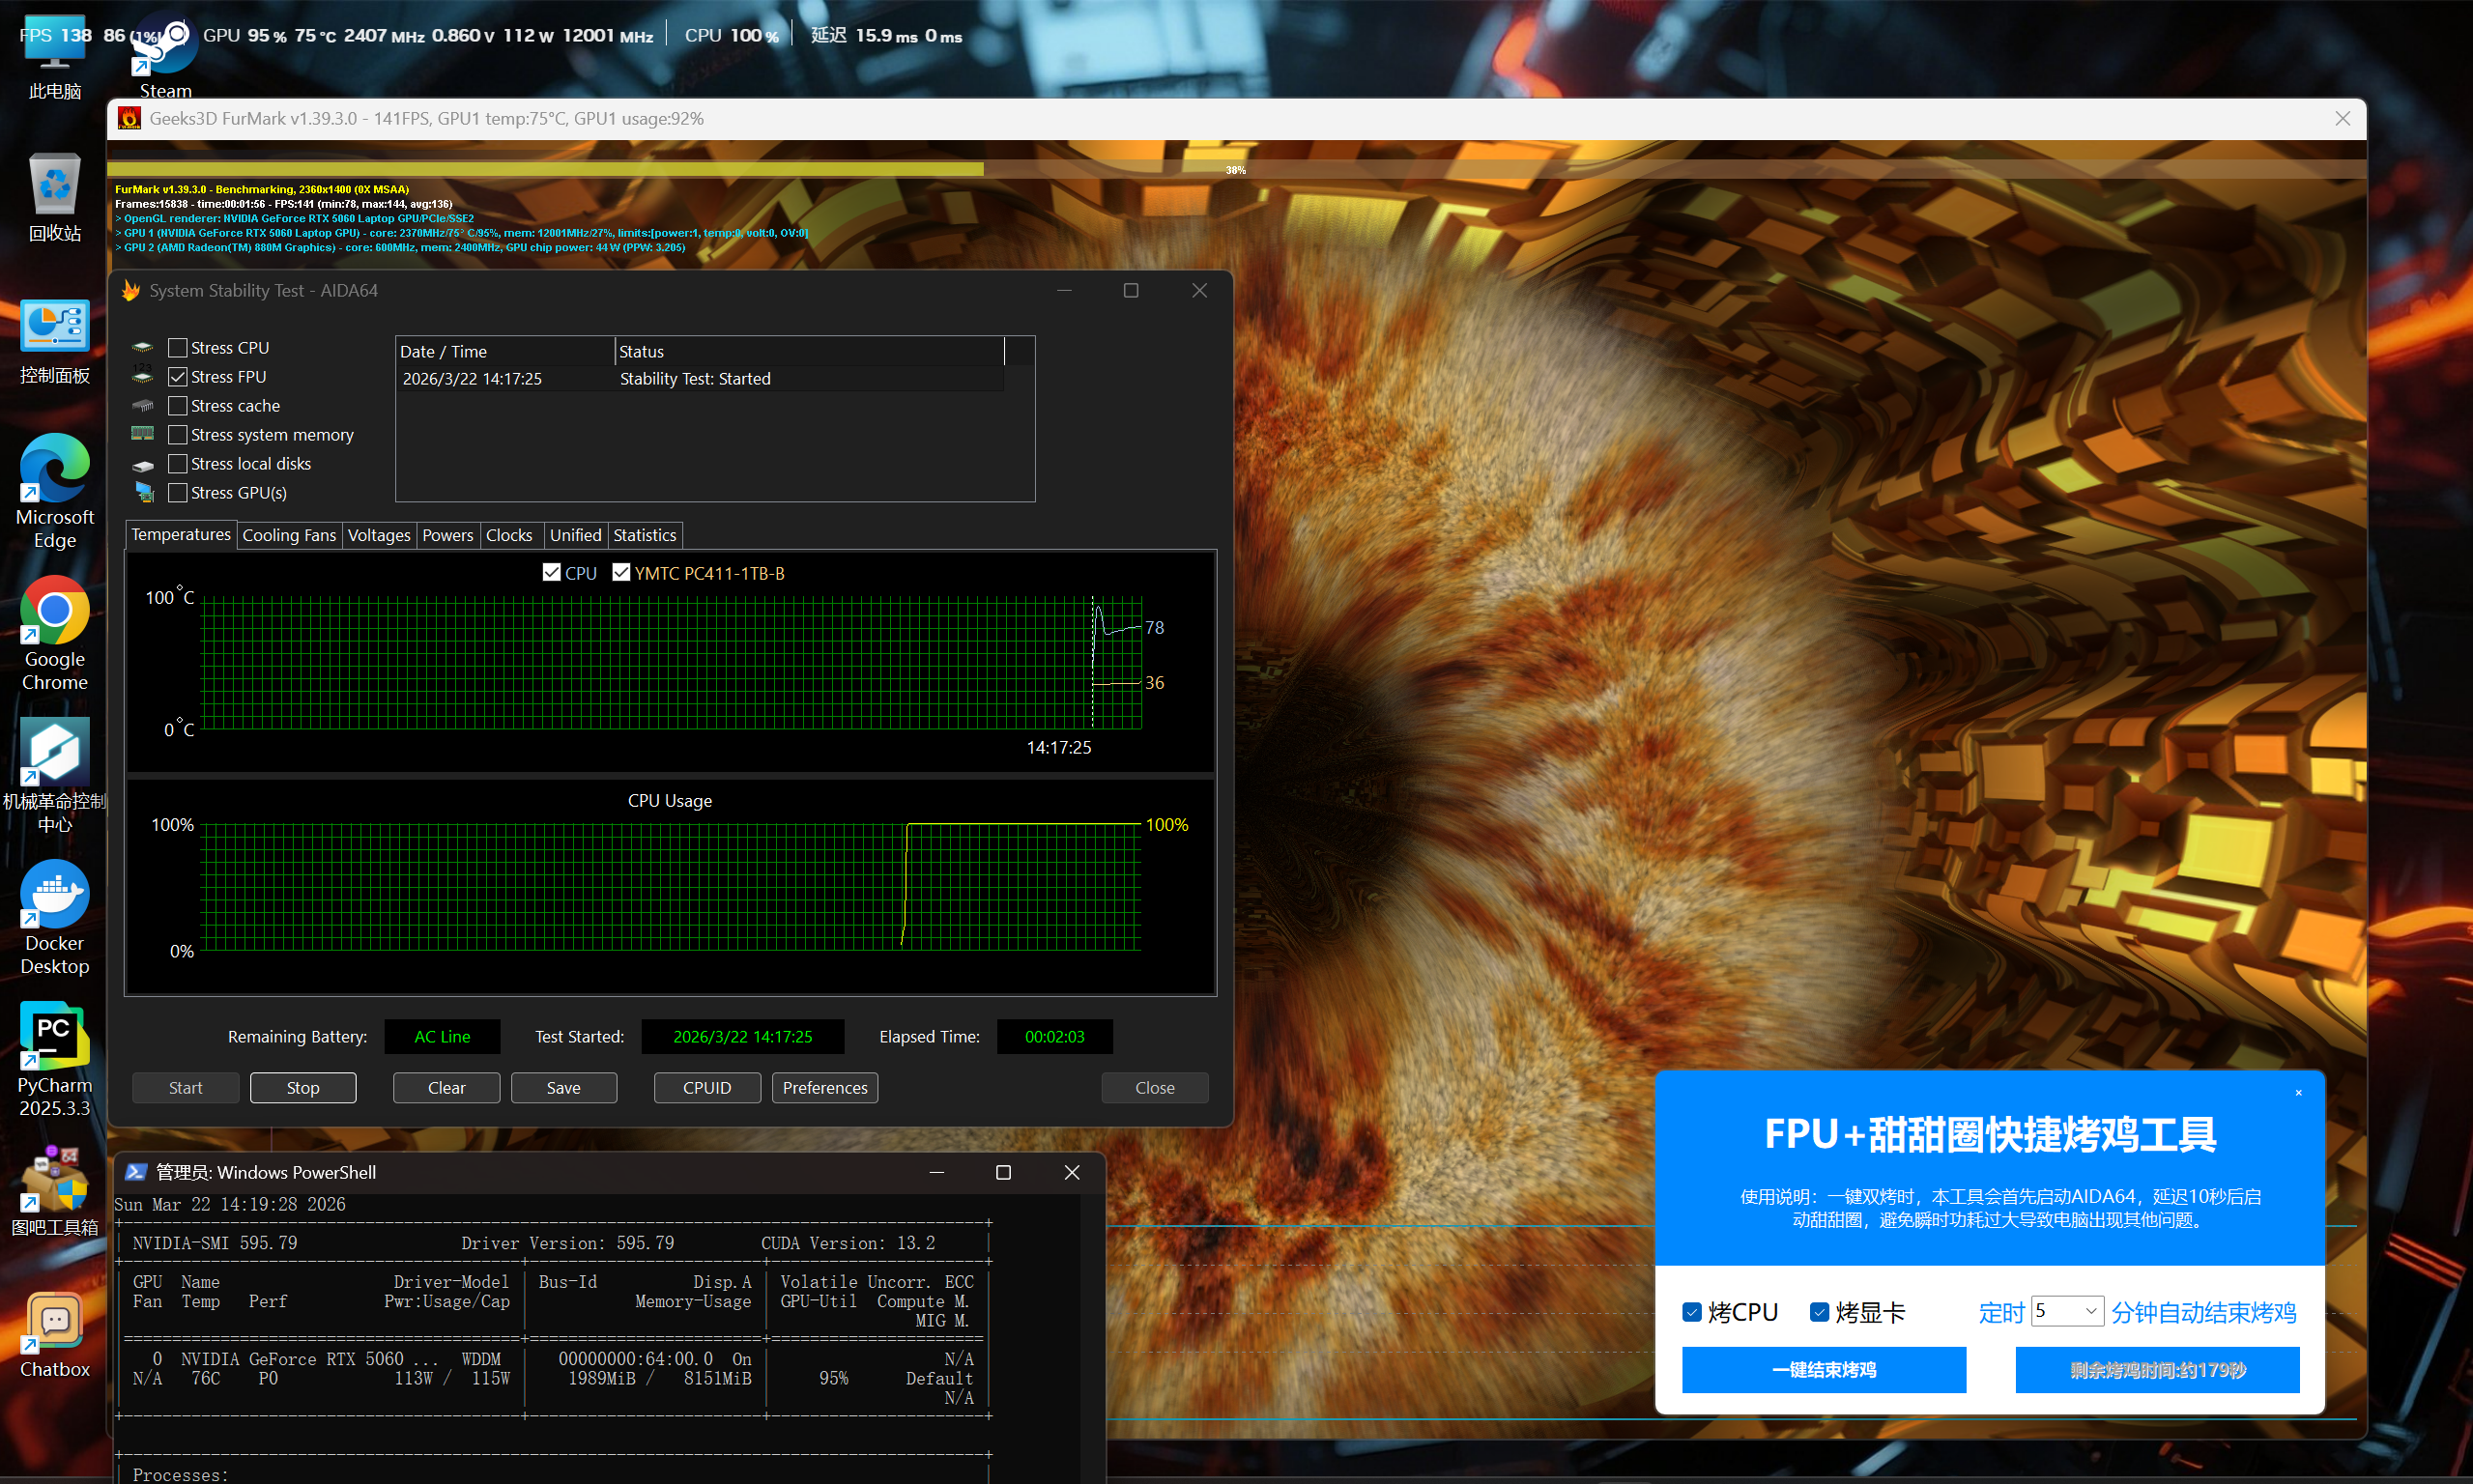Viewport: 2473px width, 1484px height.
Task: Enable Stress system memory checkbox
Action: [x=177, y=435]
